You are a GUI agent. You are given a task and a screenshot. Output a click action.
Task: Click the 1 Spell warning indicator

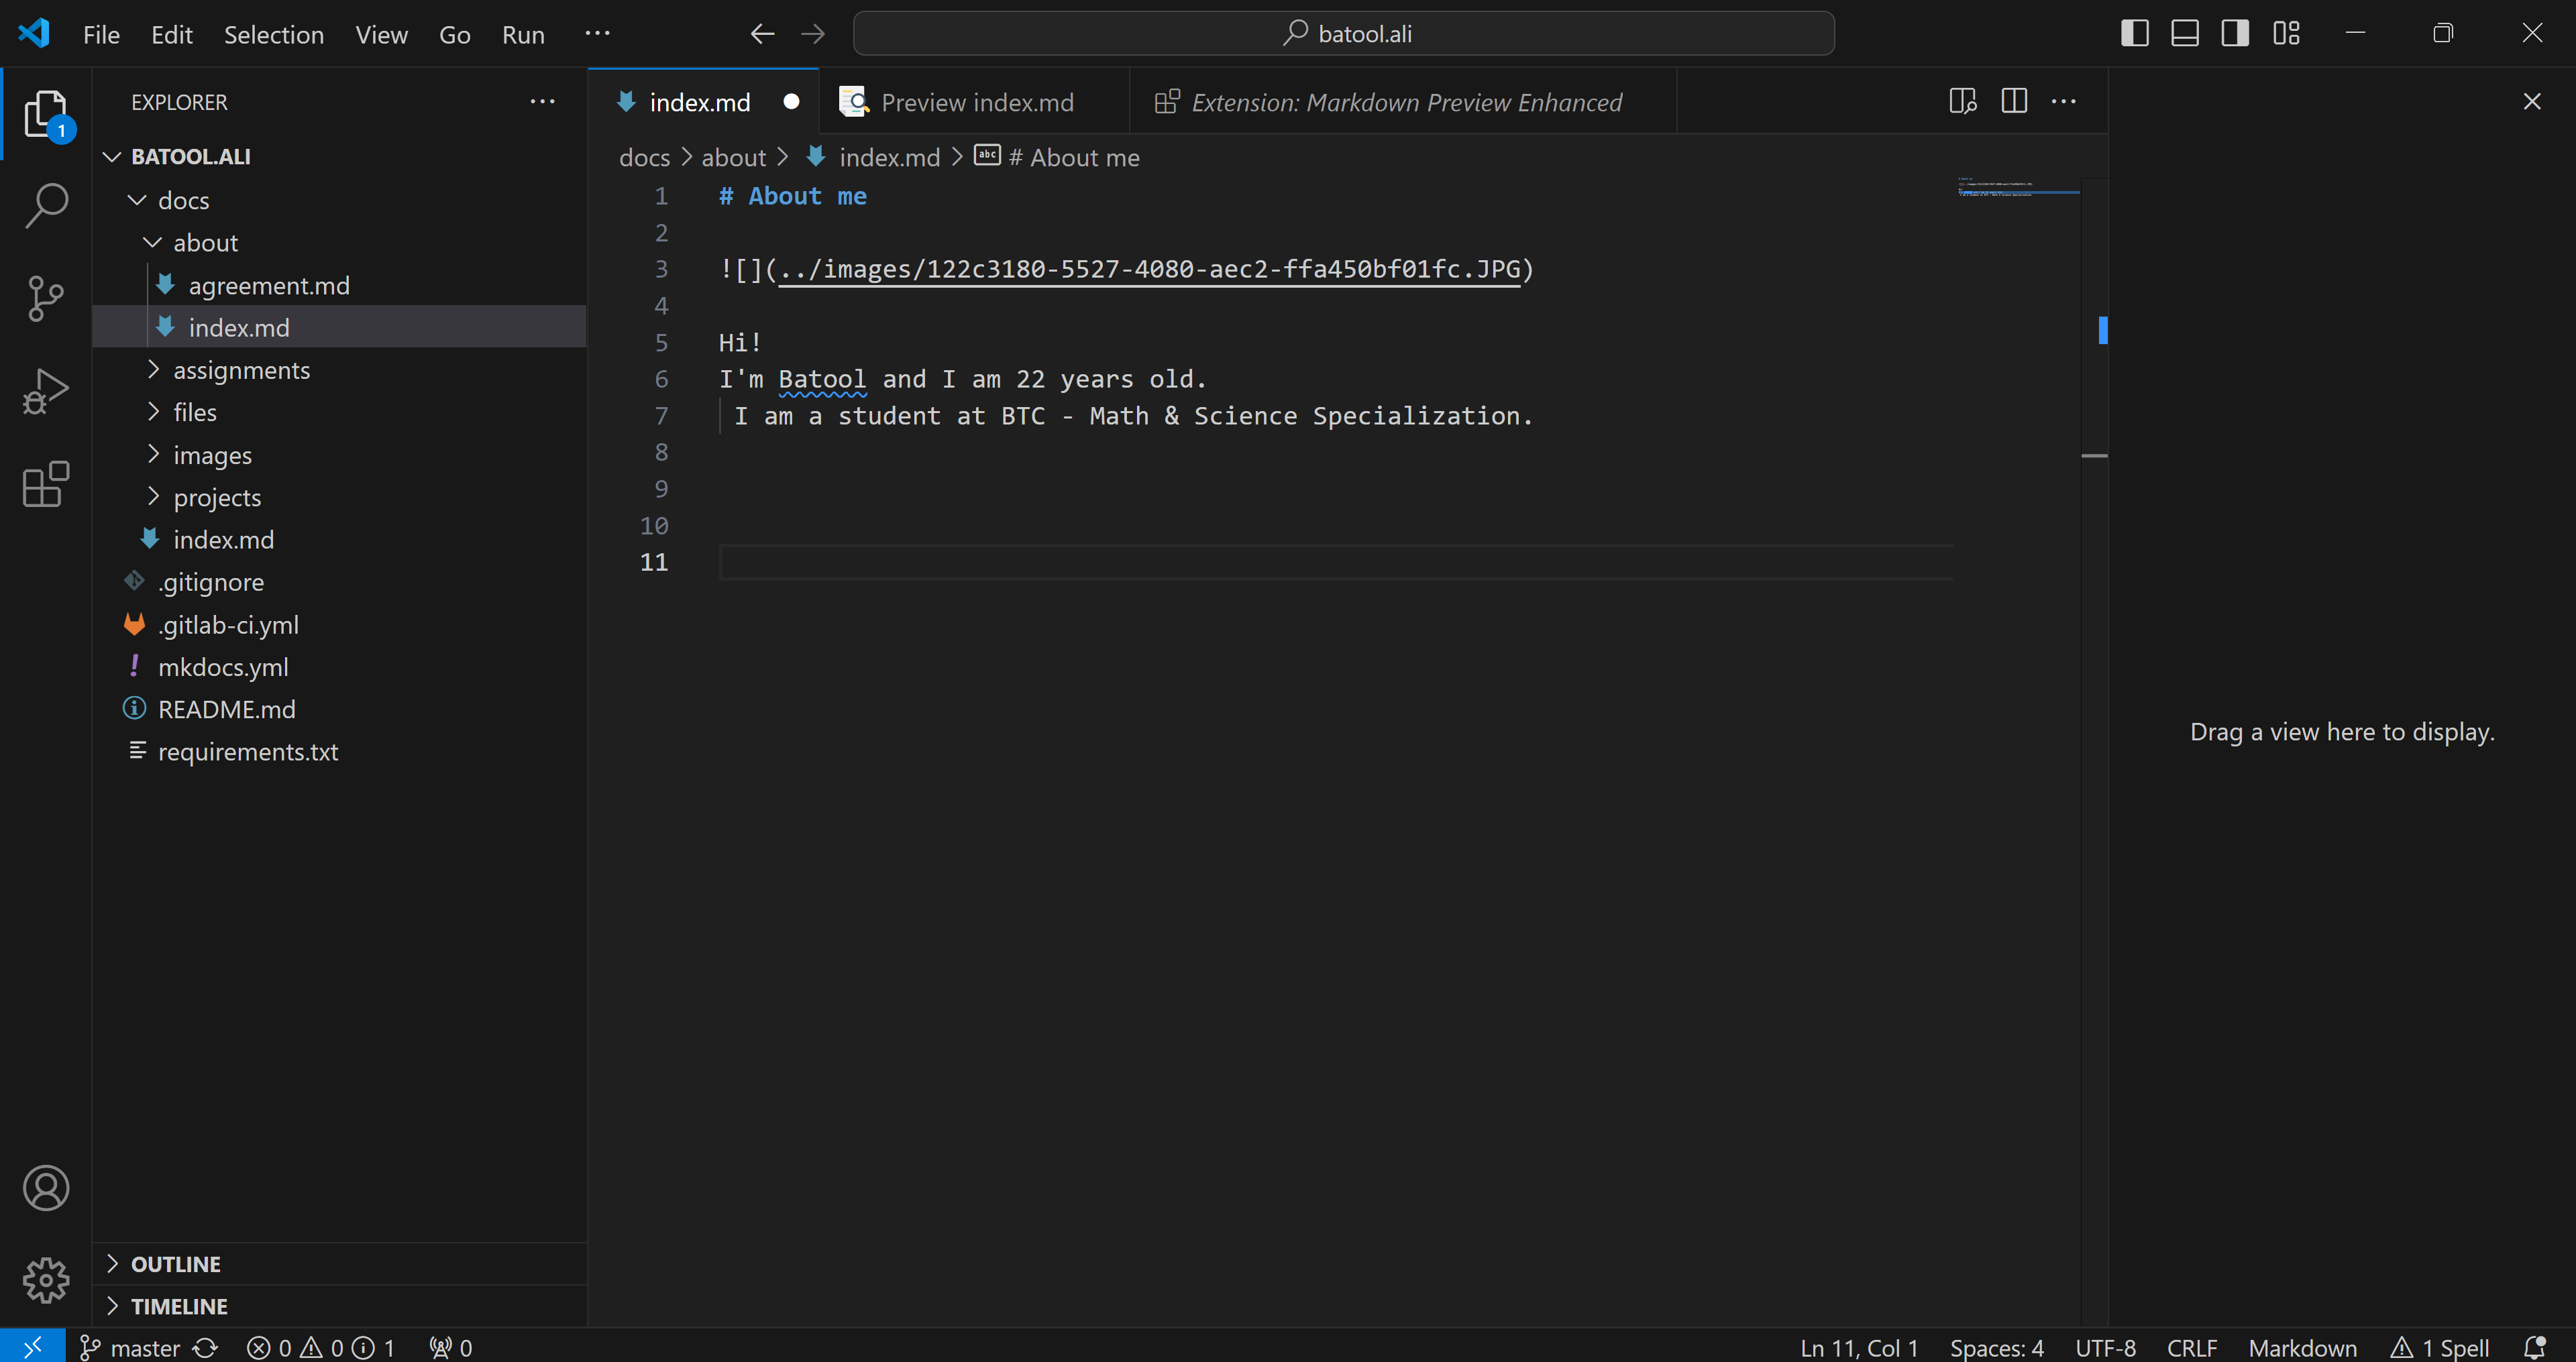[2439, 1348]
